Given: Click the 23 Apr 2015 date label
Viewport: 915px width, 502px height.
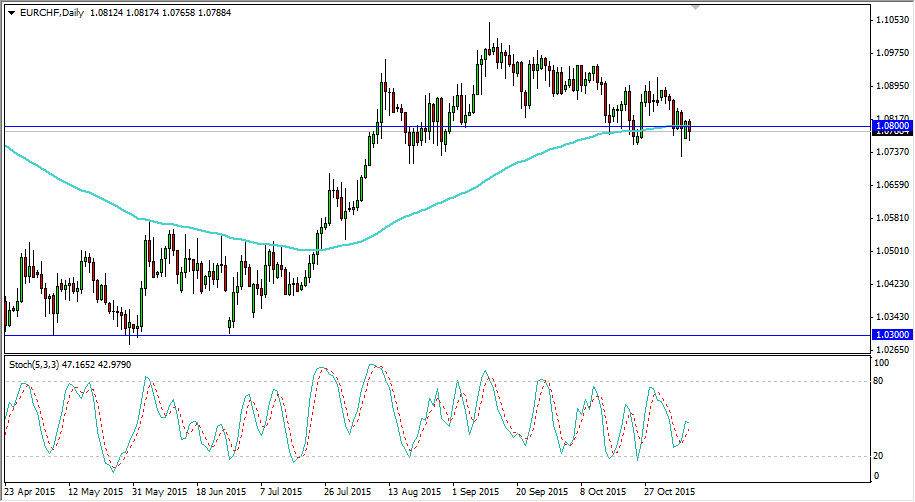Looking at the screenshot, I should (32, 493).
